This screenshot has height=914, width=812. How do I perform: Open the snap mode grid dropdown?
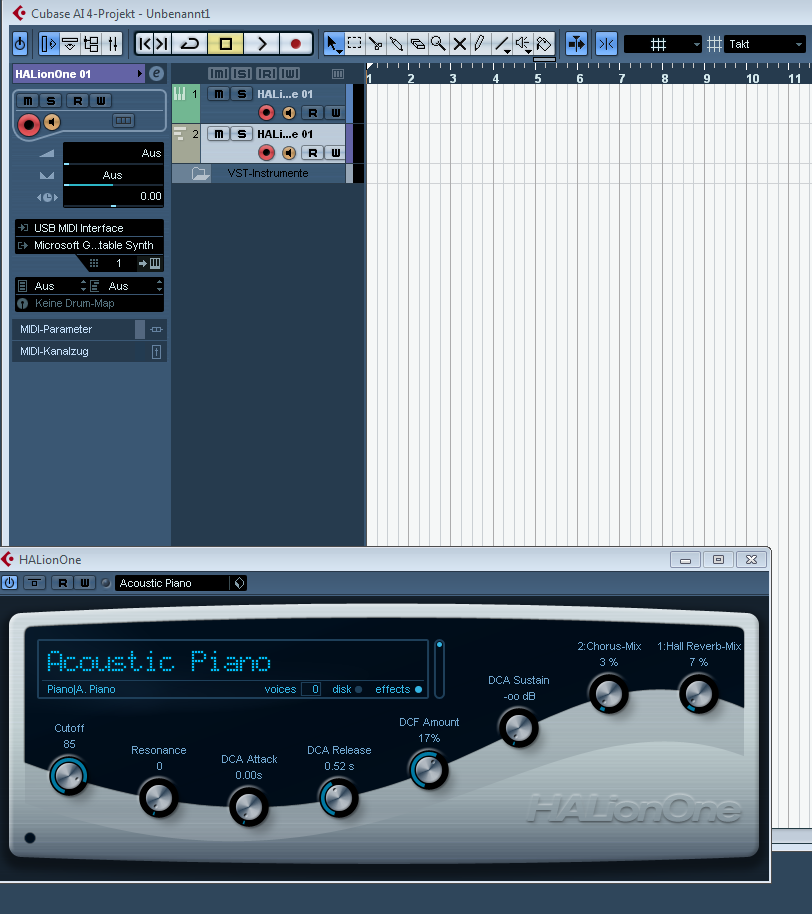(663, 44)
